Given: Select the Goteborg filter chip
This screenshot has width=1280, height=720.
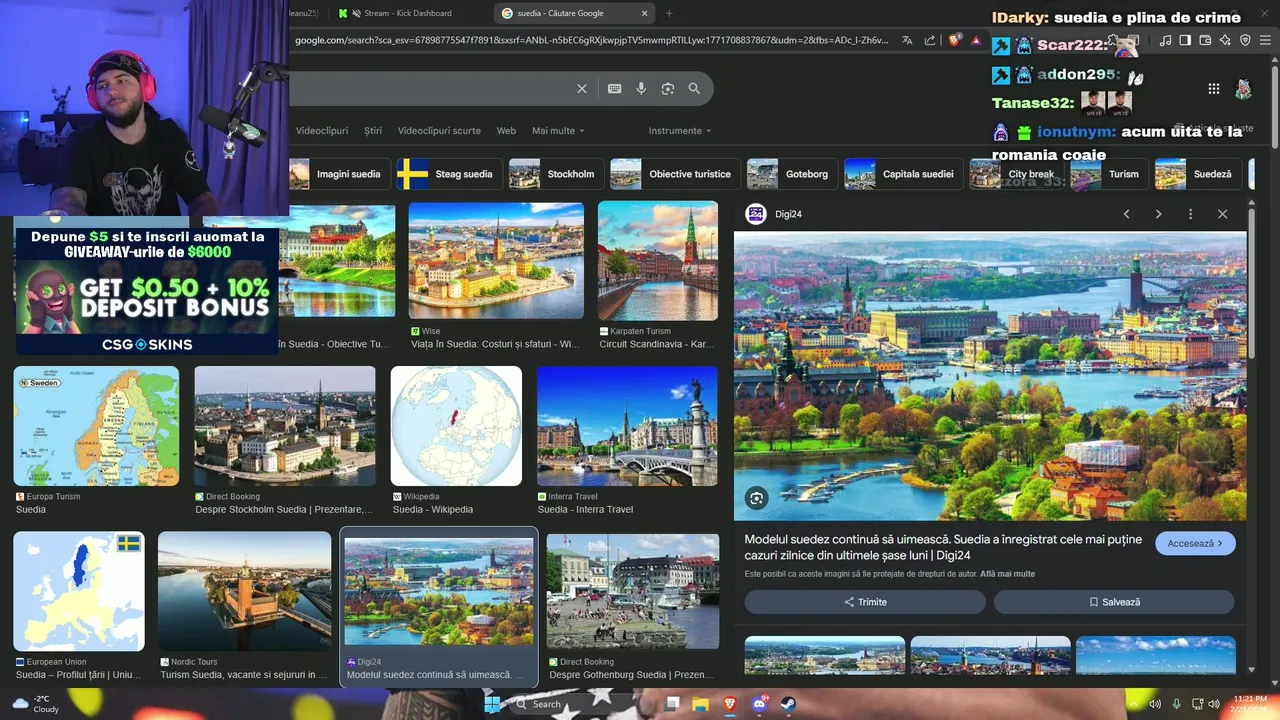Looking at the screenshot, I should (x=791, y=174).
